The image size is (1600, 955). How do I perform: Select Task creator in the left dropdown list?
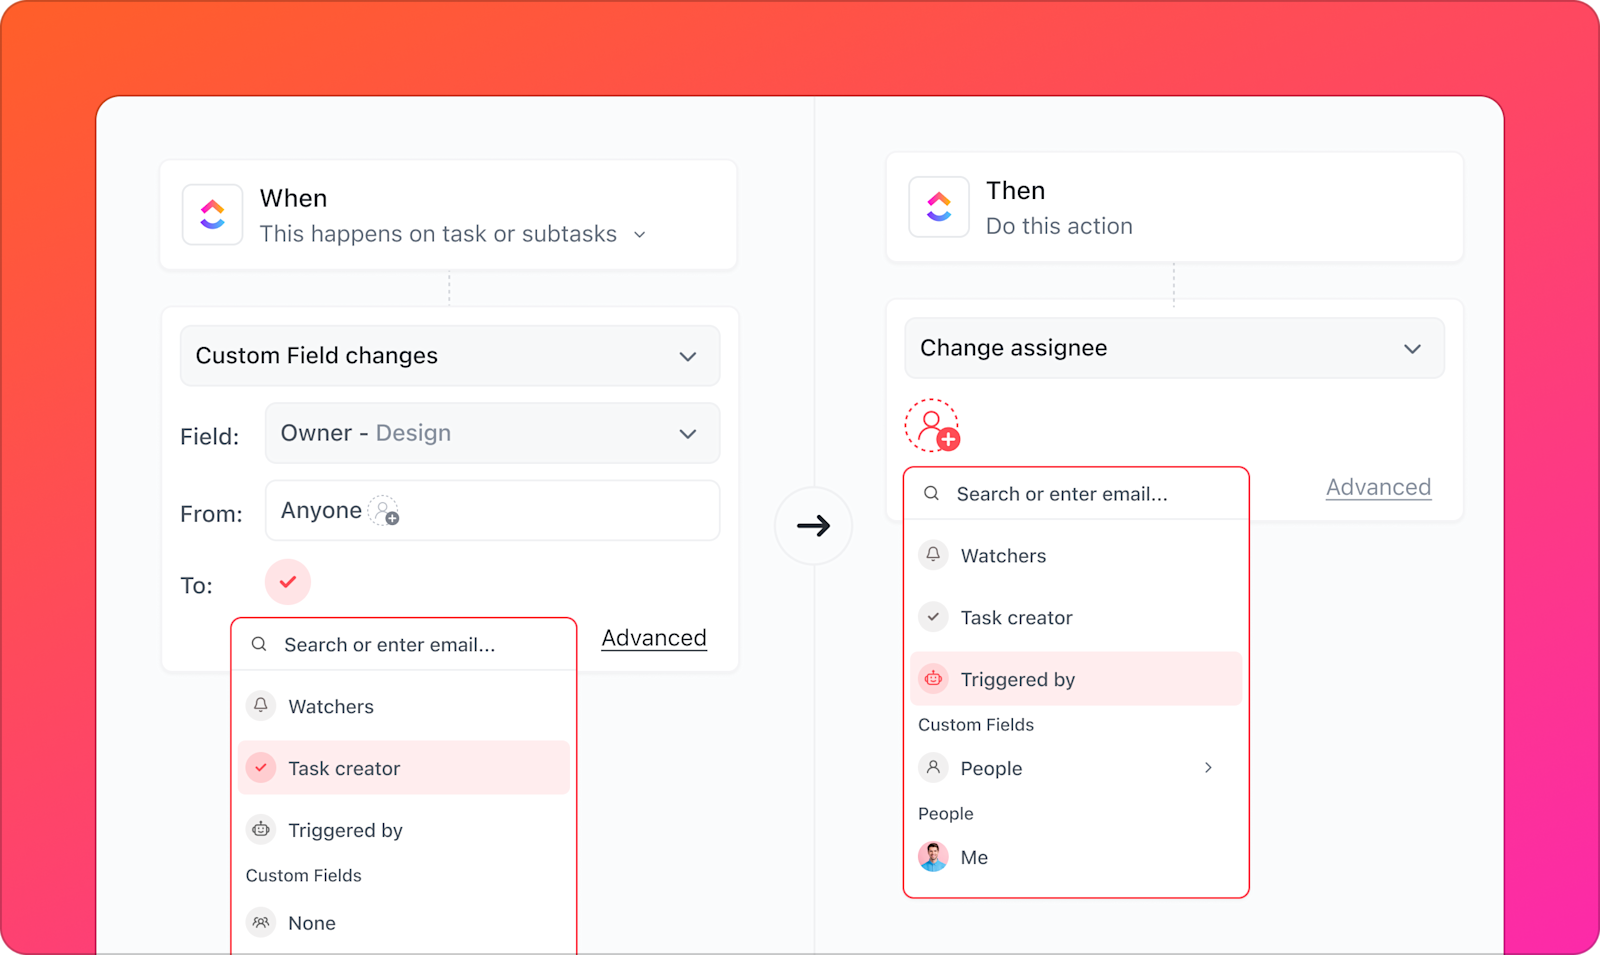tap(344, 767)
